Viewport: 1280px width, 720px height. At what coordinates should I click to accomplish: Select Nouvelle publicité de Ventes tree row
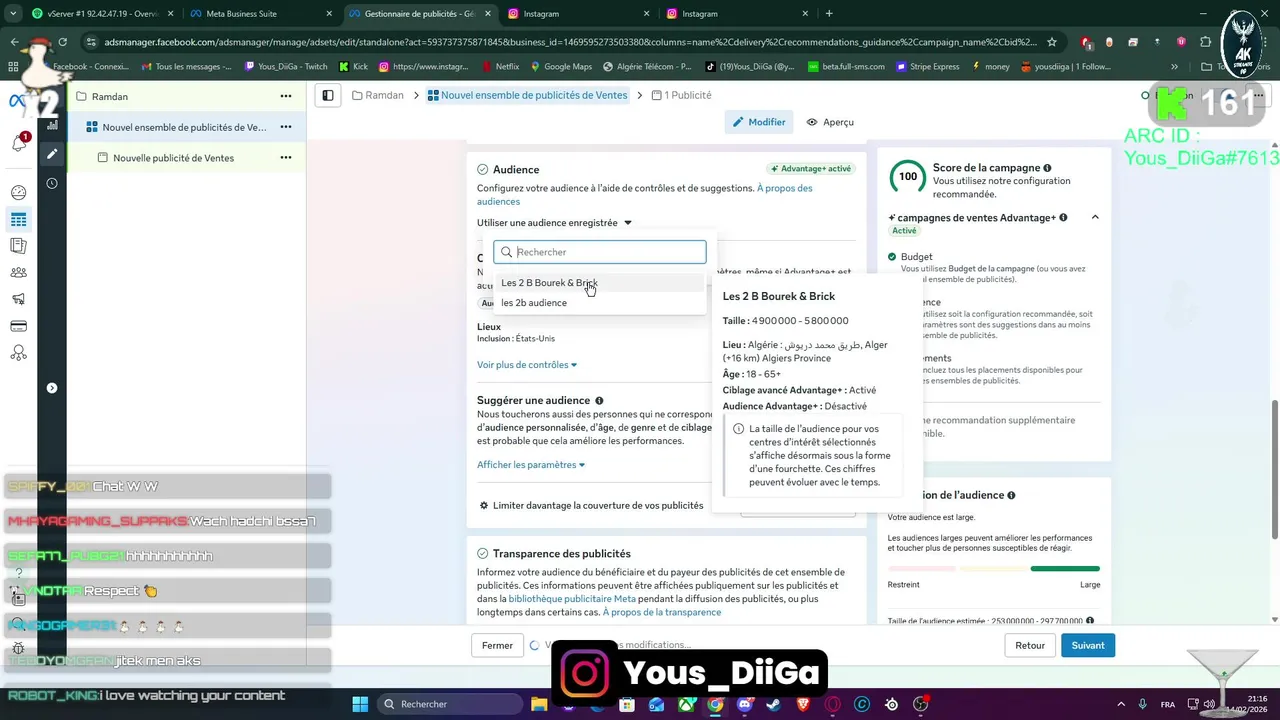[185, 158]
